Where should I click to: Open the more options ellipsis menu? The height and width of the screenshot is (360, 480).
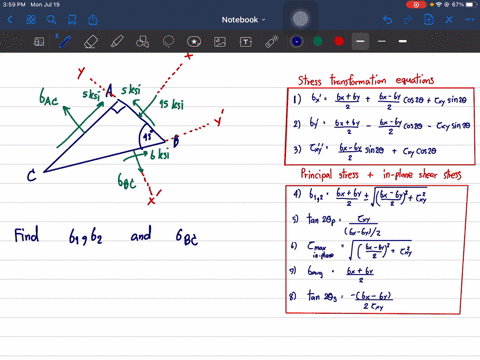click(x=470, y=20)
